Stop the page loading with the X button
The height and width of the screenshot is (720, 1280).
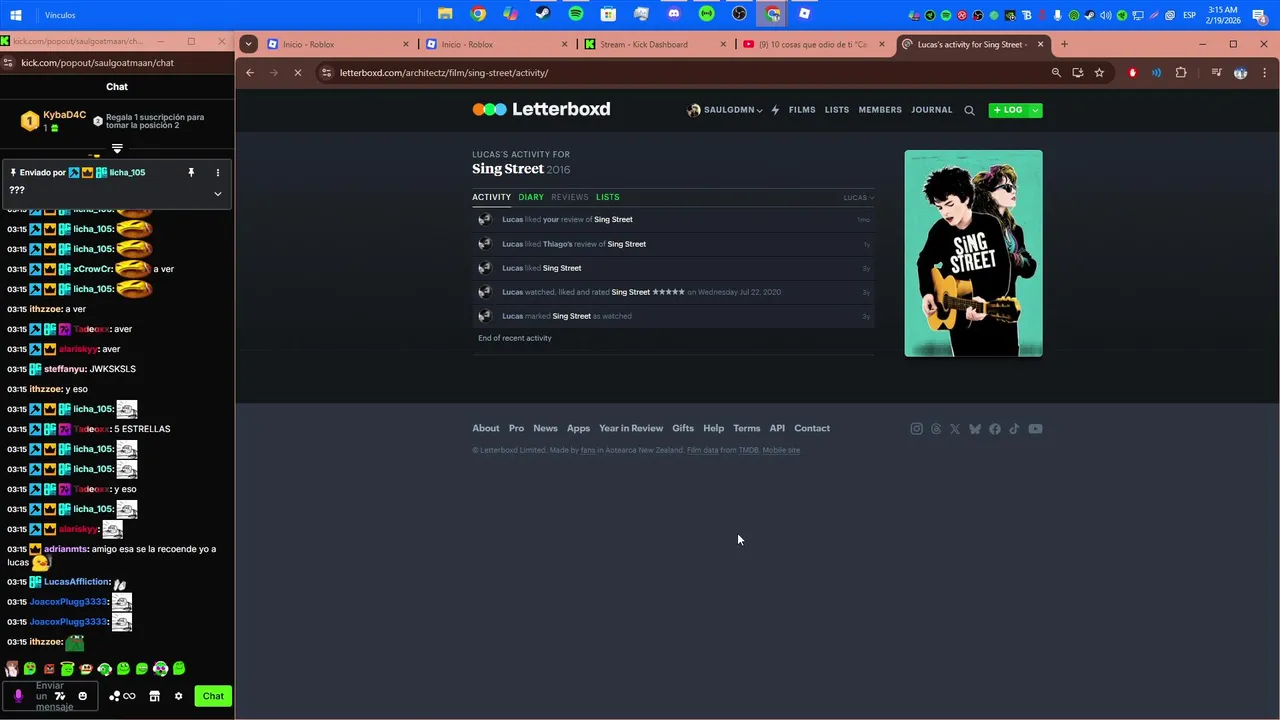coord(297,73)
